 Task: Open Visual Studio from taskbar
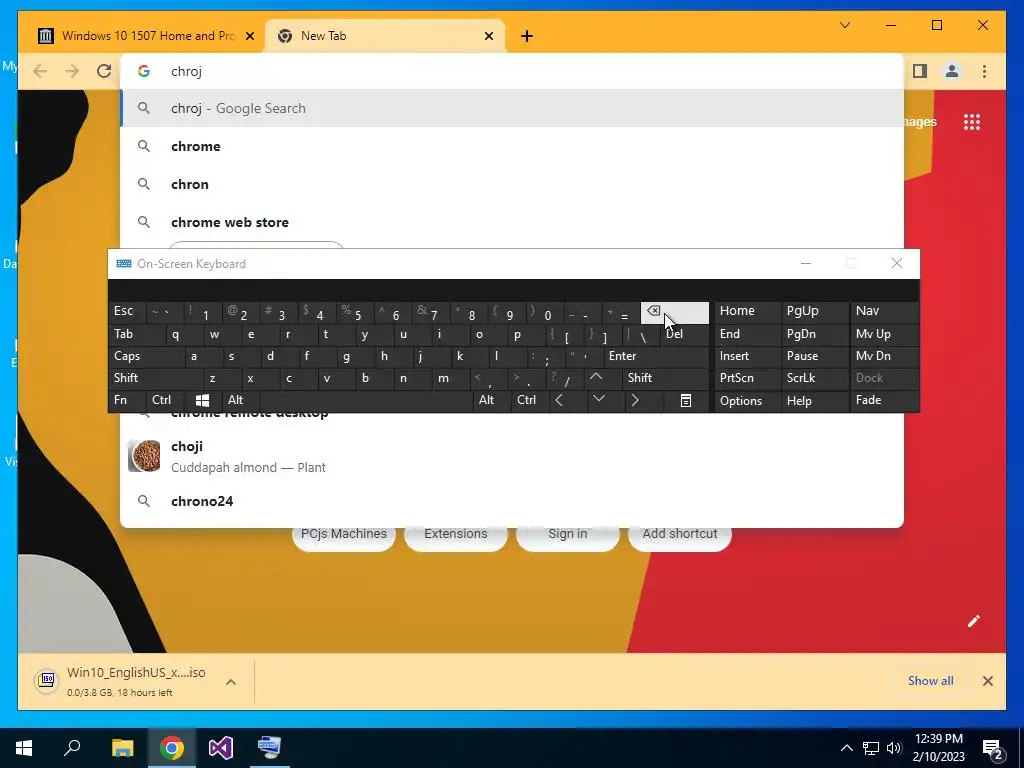coord(221,748)
